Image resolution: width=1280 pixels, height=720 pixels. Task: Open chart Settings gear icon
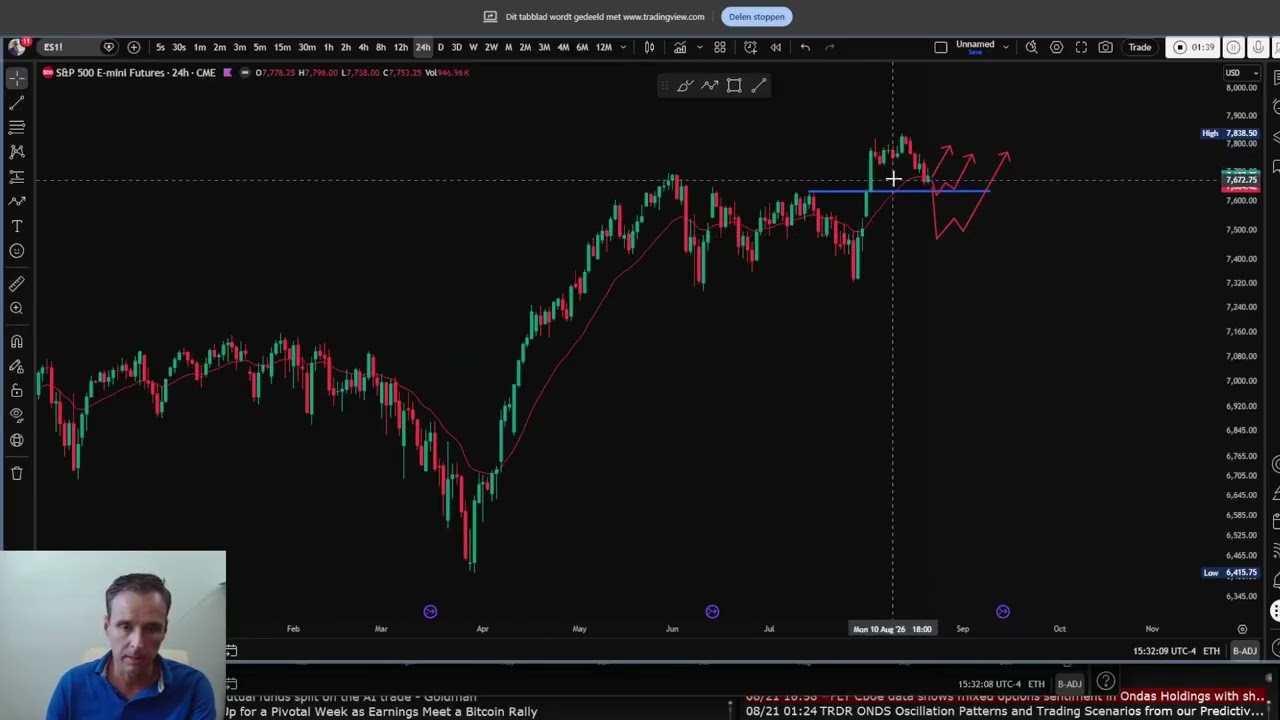(1056, 47)
